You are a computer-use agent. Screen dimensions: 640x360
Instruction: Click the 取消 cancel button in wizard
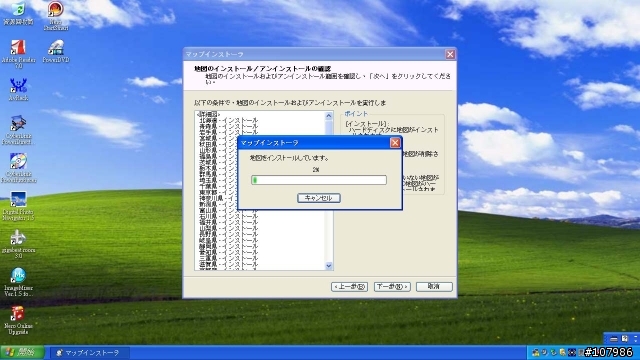pyautogui.click(x=434, y=287)
